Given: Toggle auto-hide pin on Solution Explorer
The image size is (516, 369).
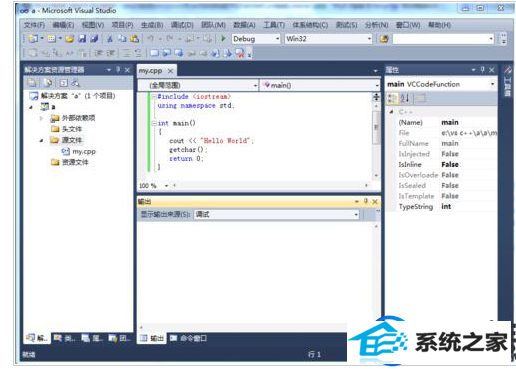Looking at the screenshot, I should [x=118, y=70].
